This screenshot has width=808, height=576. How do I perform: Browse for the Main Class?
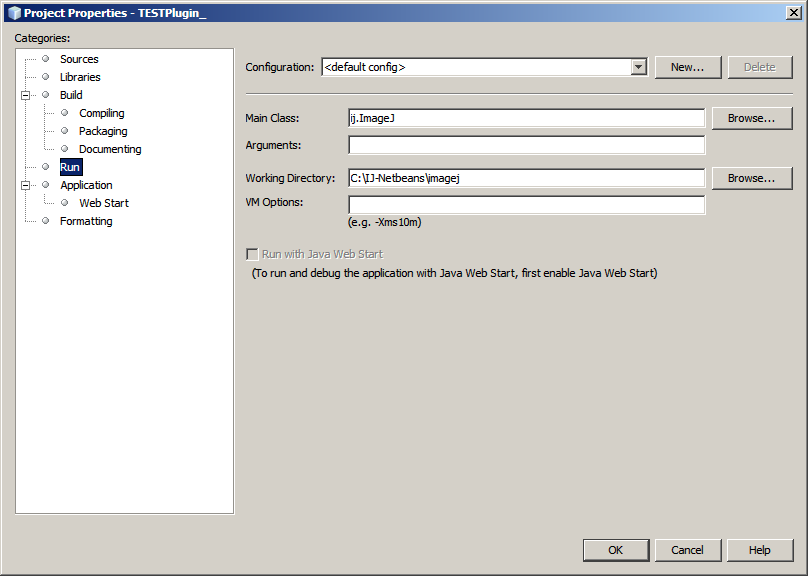(751, 118)
